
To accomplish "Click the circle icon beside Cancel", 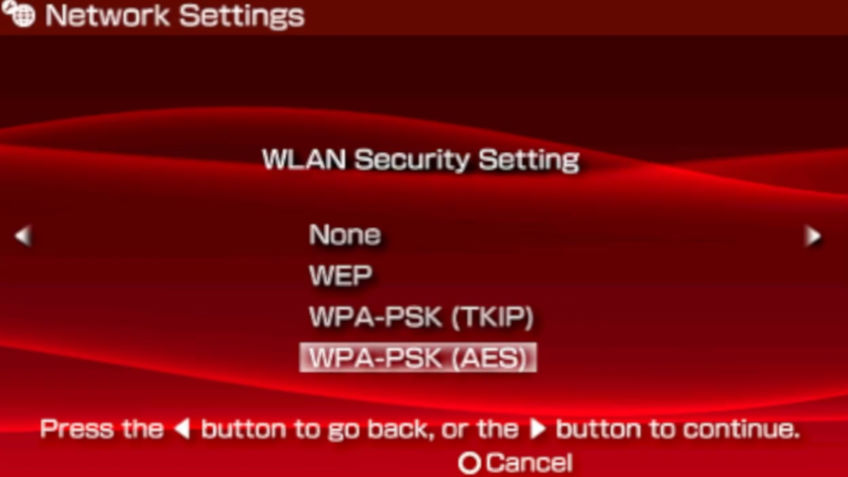I will point(469,463).
